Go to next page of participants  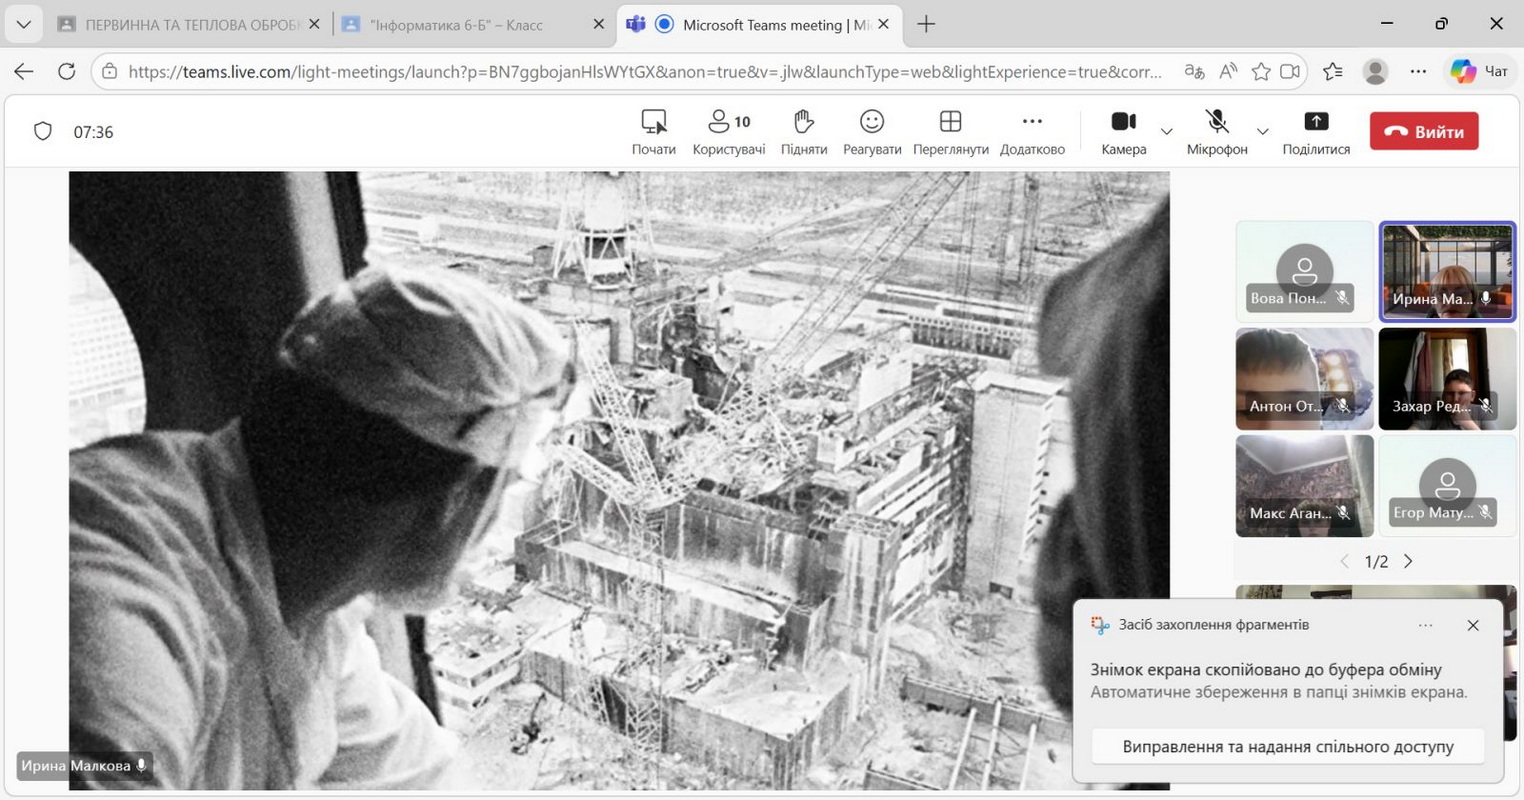pos(1408,561)
